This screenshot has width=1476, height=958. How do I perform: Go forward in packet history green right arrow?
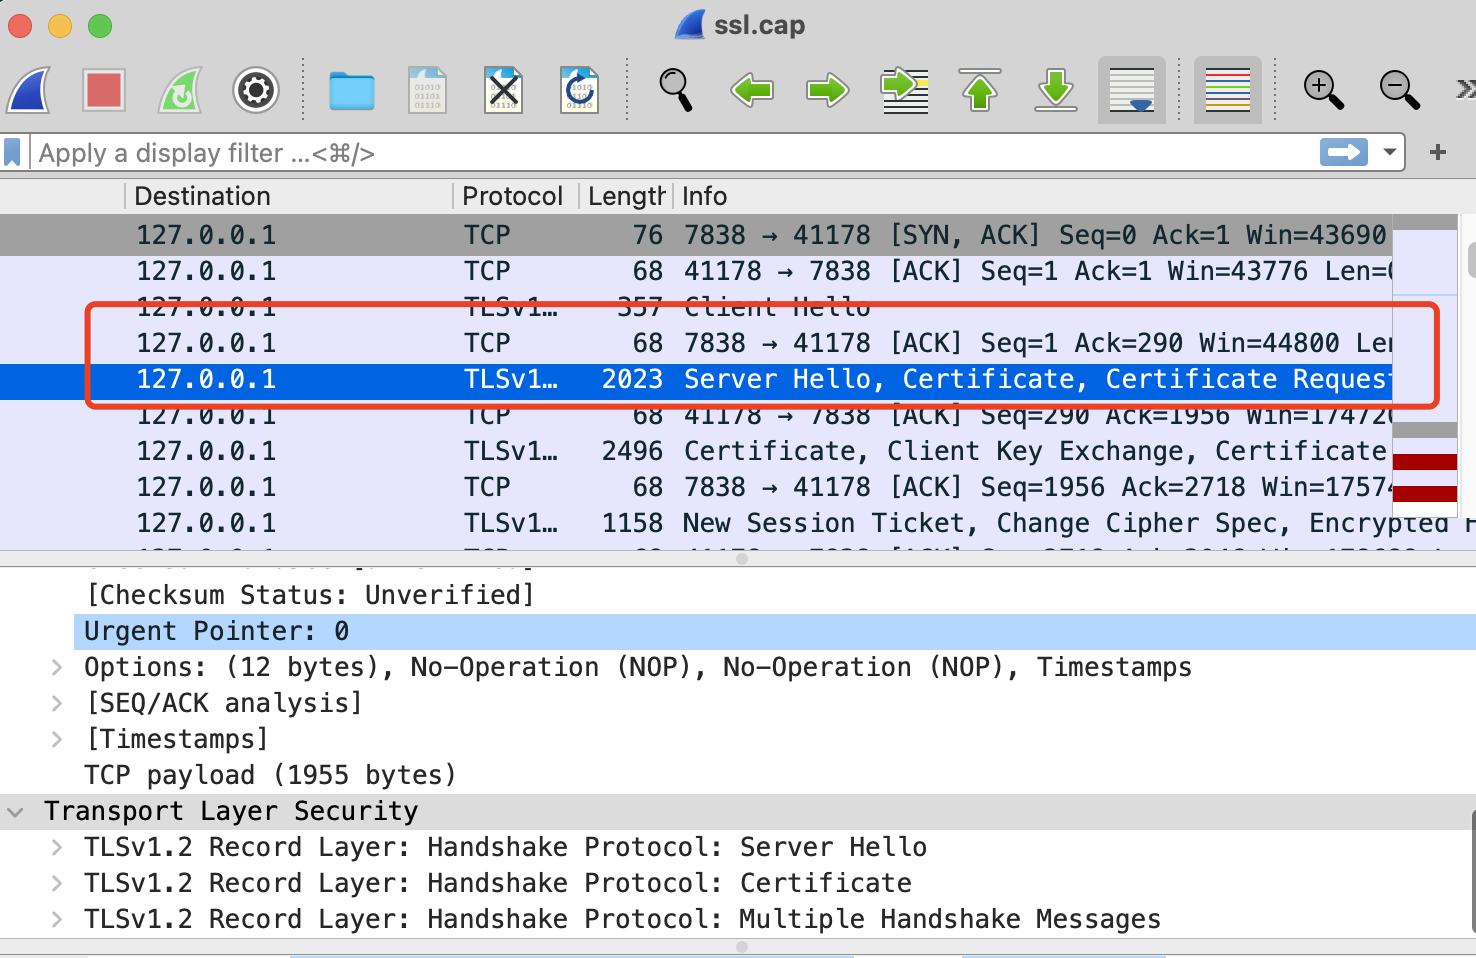click(x=828, y=90)
